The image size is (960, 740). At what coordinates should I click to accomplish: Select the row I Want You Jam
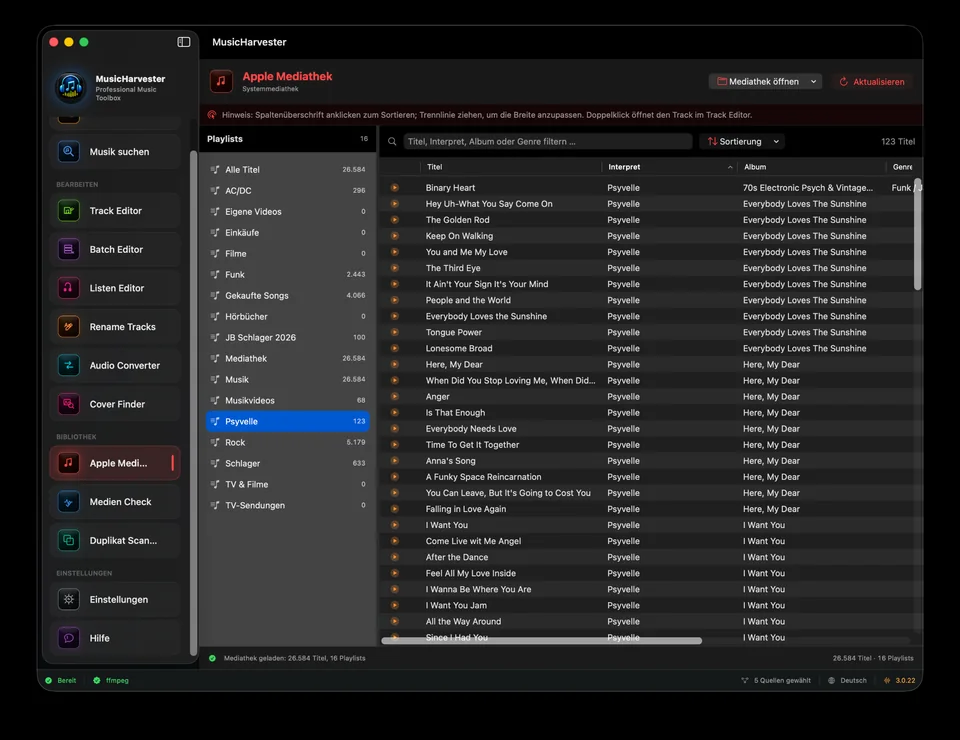(646, 605)
